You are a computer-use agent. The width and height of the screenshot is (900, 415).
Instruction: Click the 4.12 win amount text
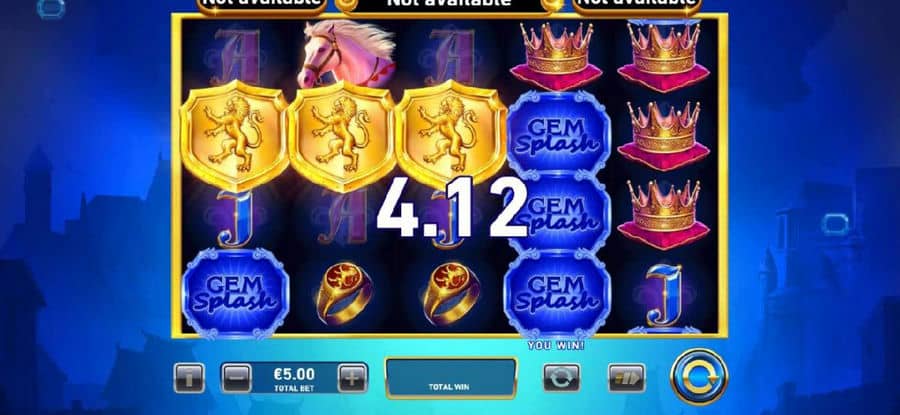point(451,207)
